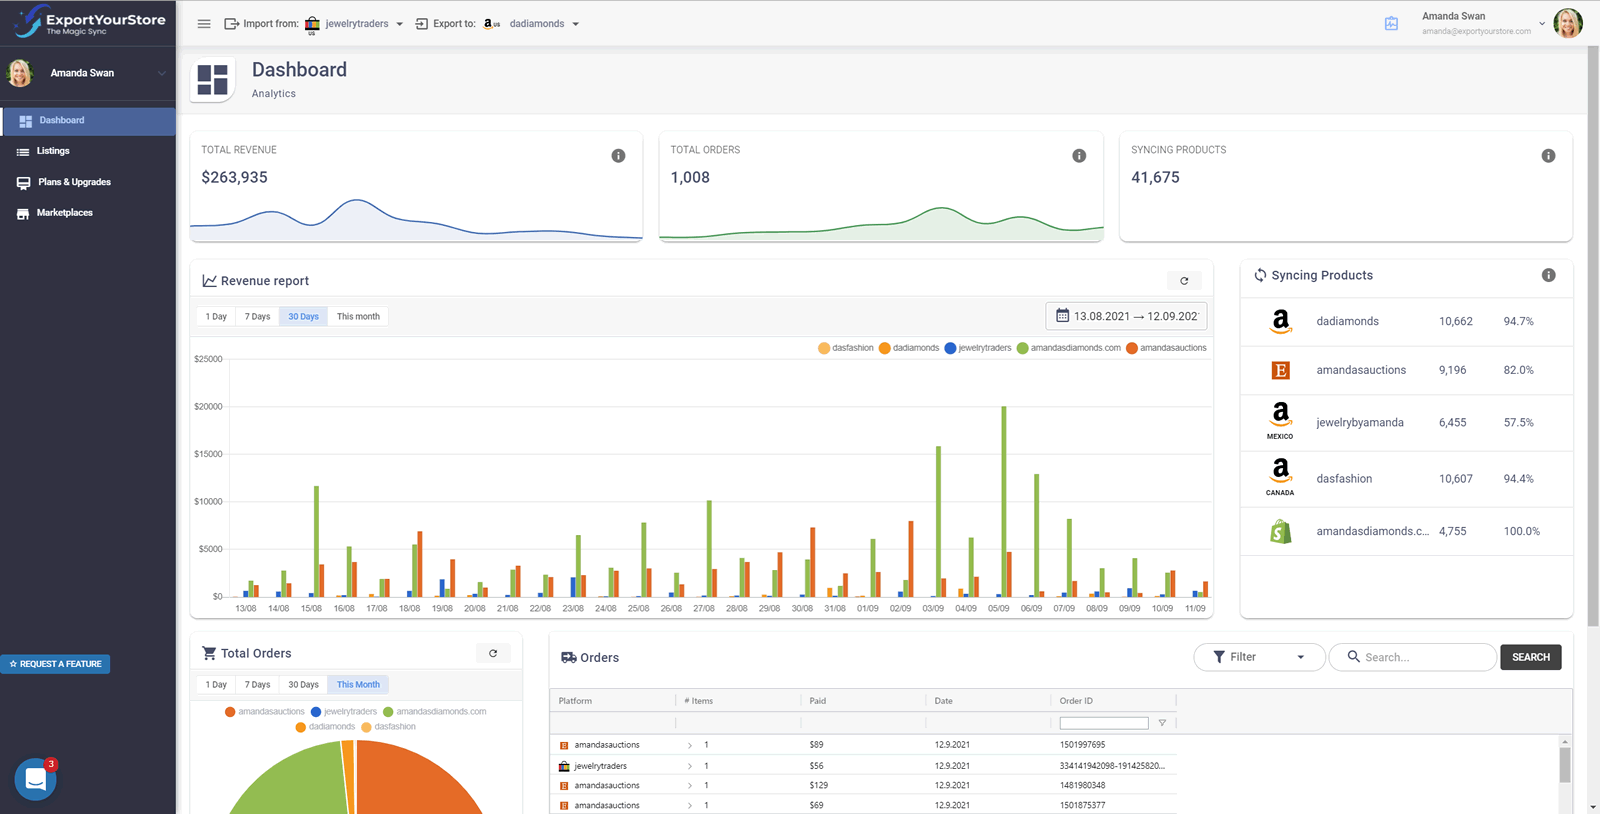Open the top bar analytics icon
1600x814 pixels.
[x=1391, y=24]
